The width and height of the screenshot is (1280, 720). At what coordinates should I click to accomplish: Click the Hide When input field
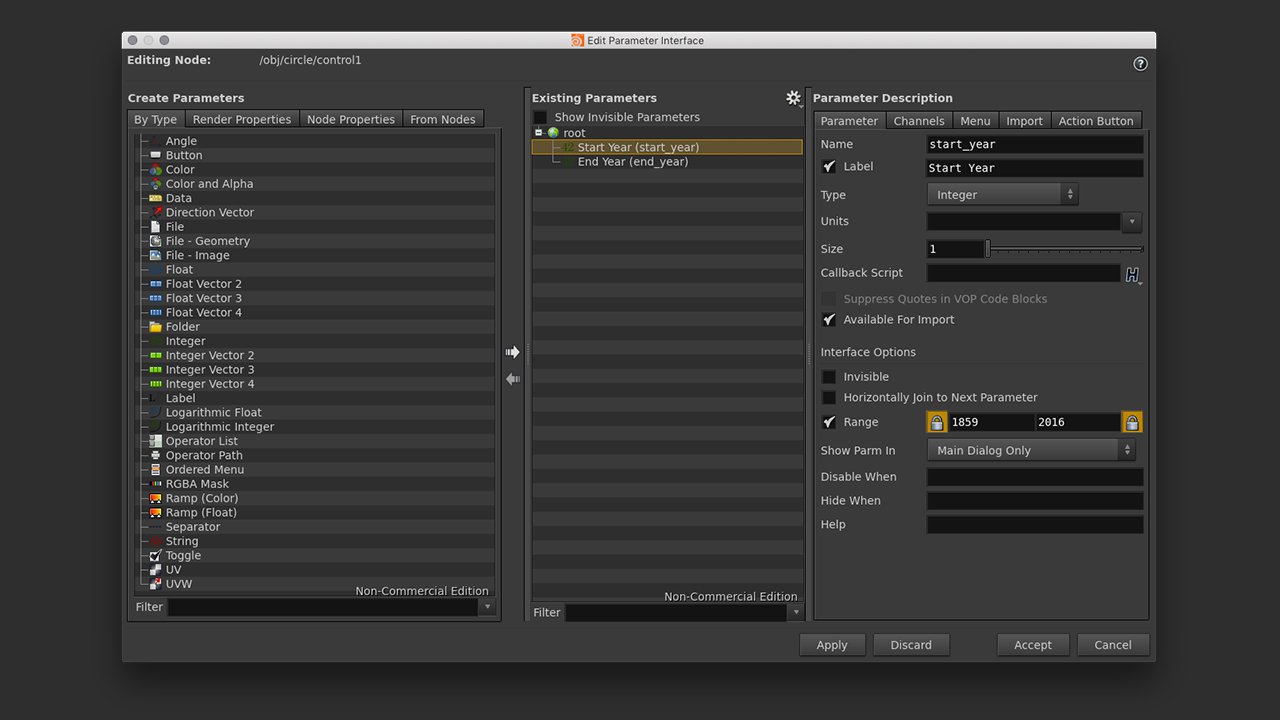(1035, 501)
